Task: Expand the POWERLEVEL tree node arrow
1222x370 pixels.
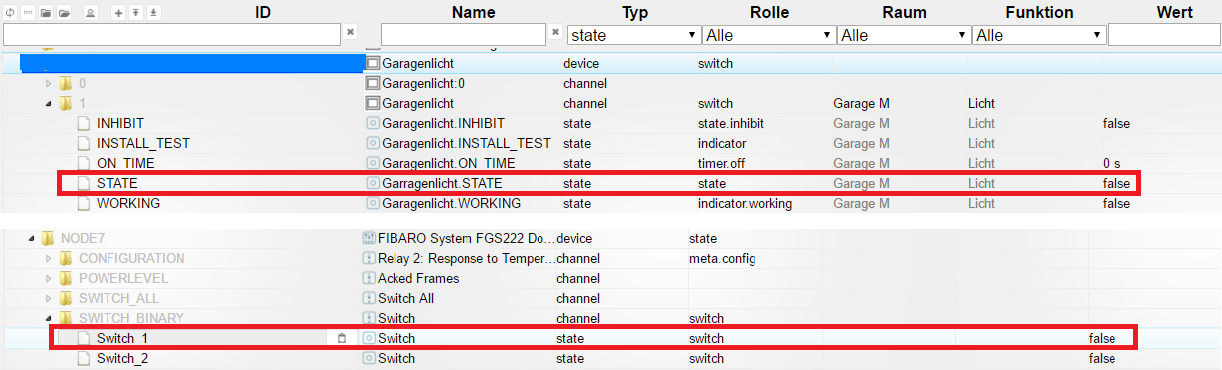Action: pos(48,278)
